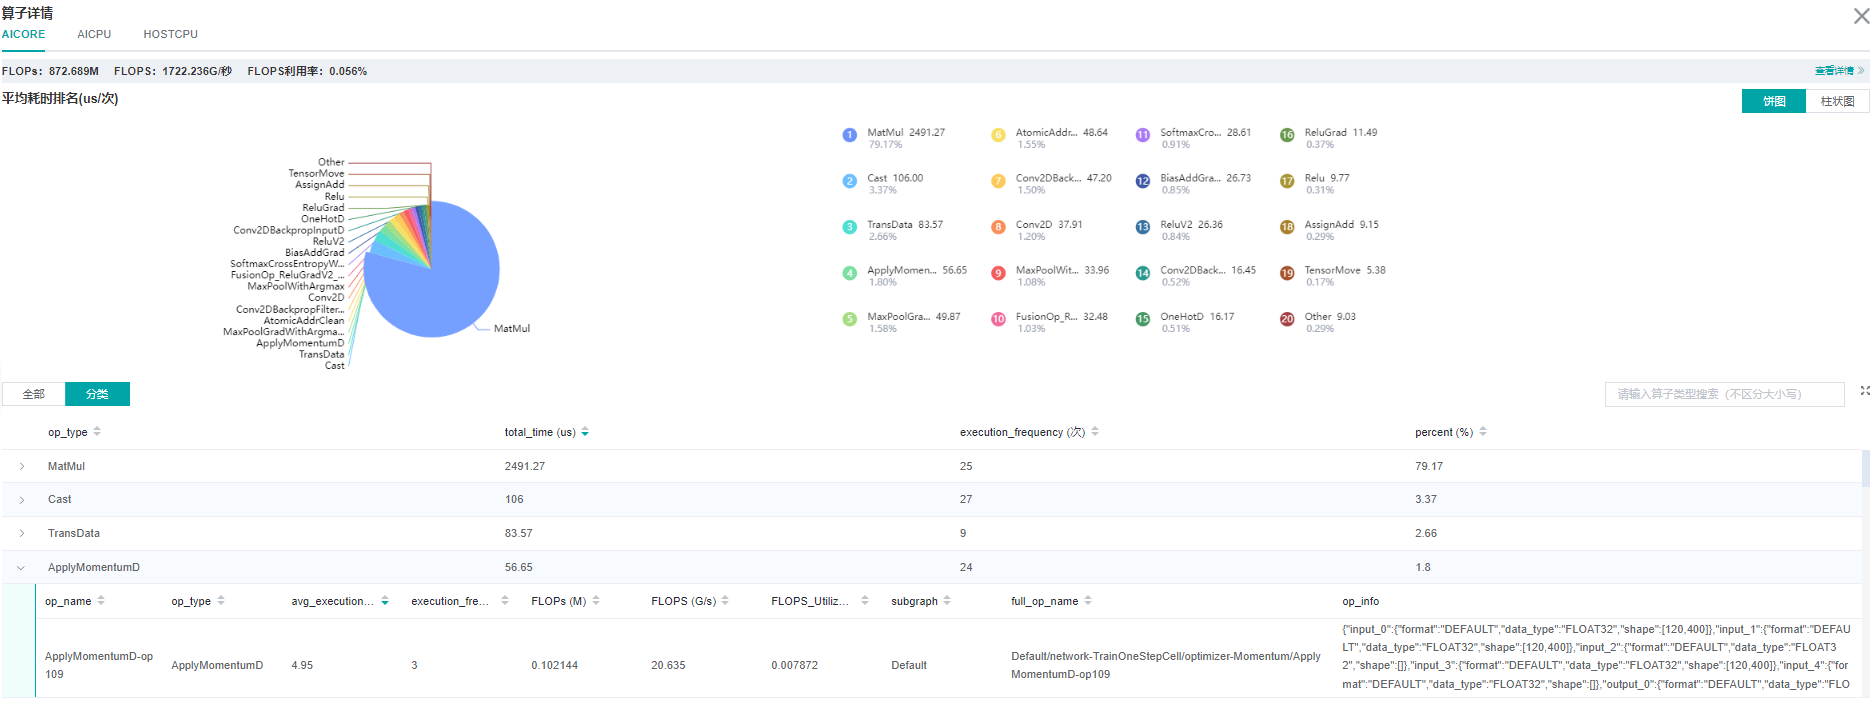The width and height of the screenshot is (1875, 716).
Task: Sort table by total_time column arrows
Action: coord(585,432)
